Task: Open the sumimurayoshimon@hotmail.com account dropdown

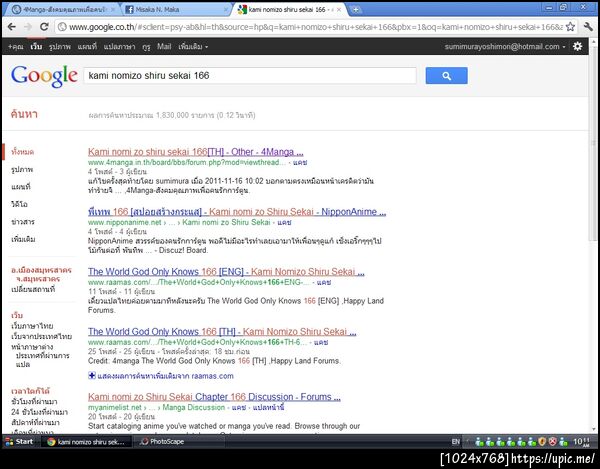Action: (x=505, y=47)
